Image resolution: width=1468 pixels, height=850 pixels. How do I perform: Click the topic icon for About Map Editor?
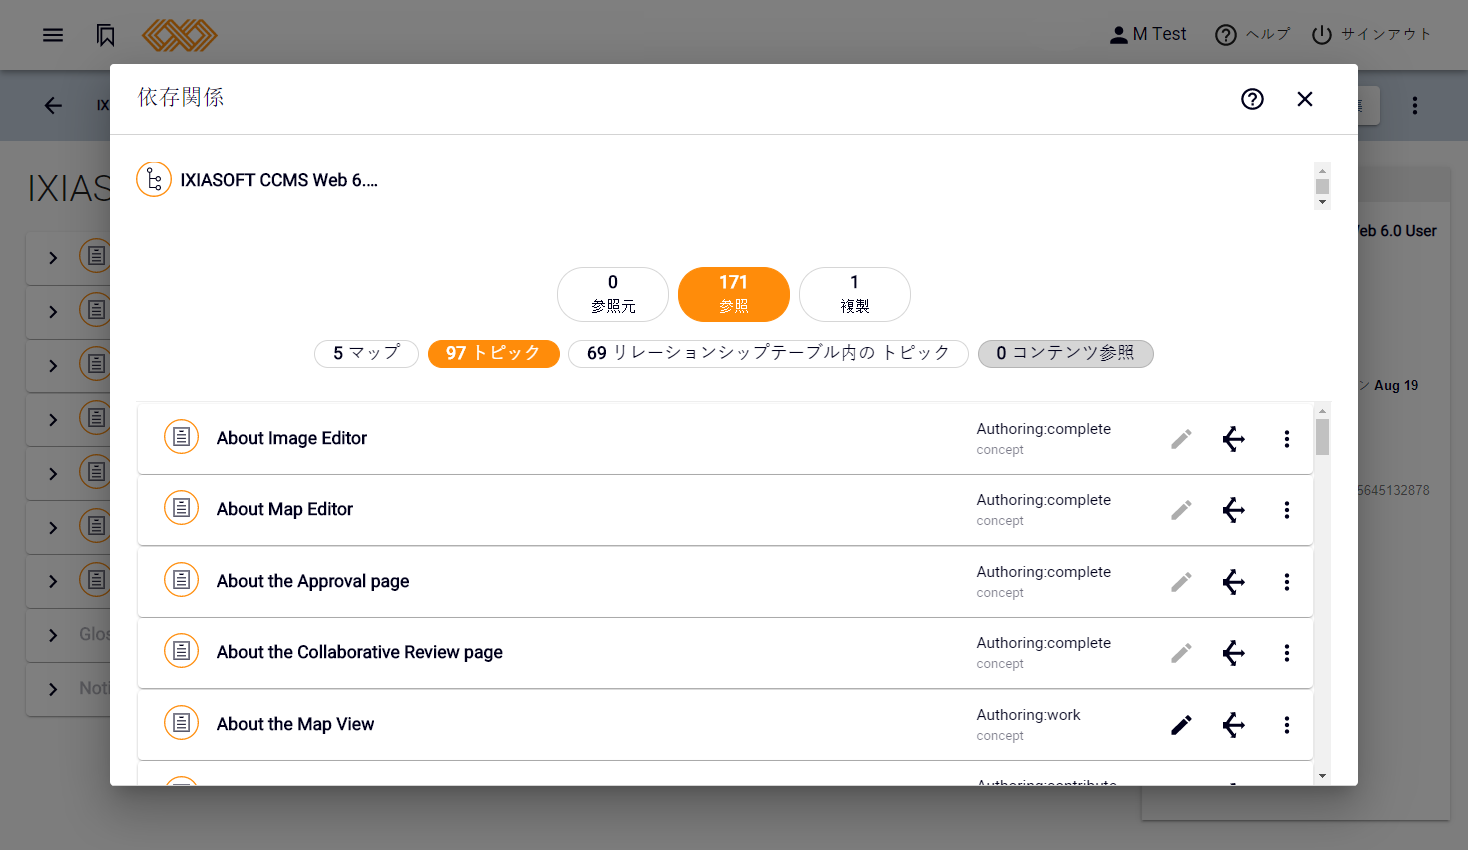[181, 508]
